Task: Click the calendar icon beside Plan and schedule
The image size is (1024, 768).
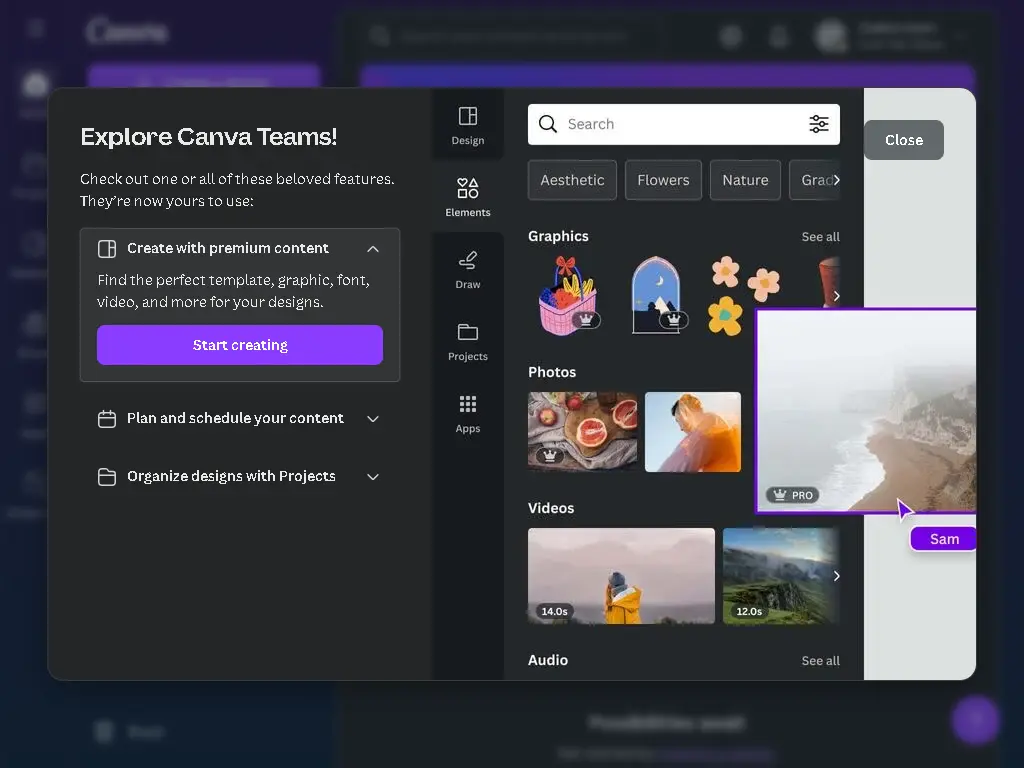Action: coord(106,419)
